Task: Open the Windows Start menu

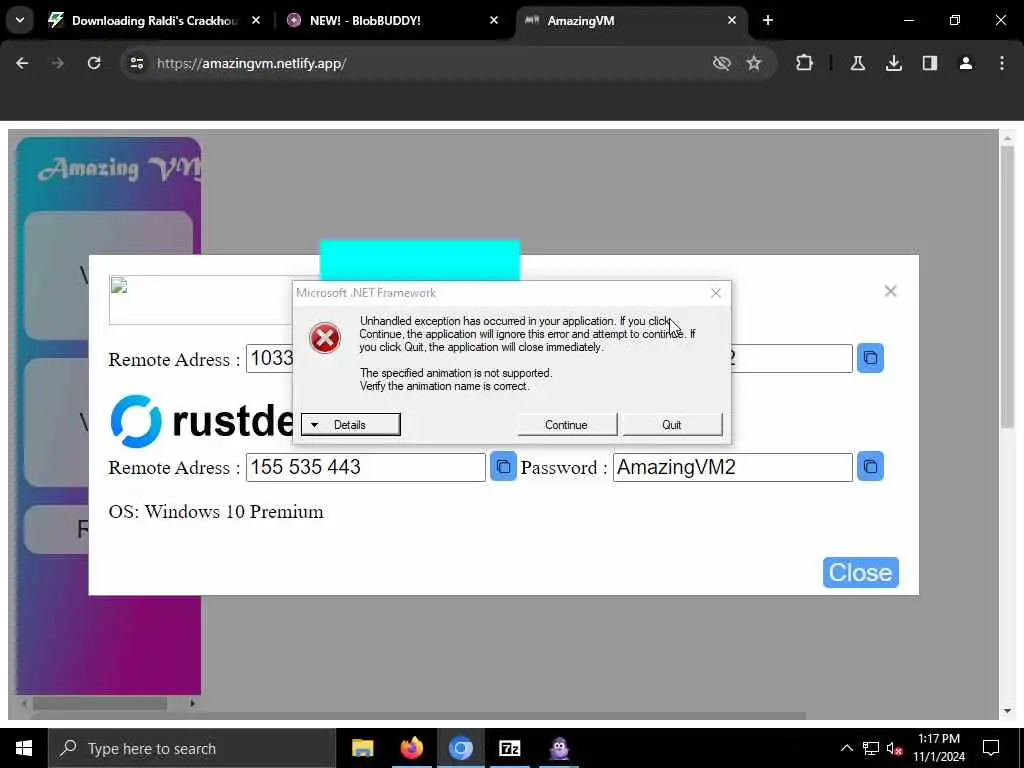Action: click(x=24, y=748)
